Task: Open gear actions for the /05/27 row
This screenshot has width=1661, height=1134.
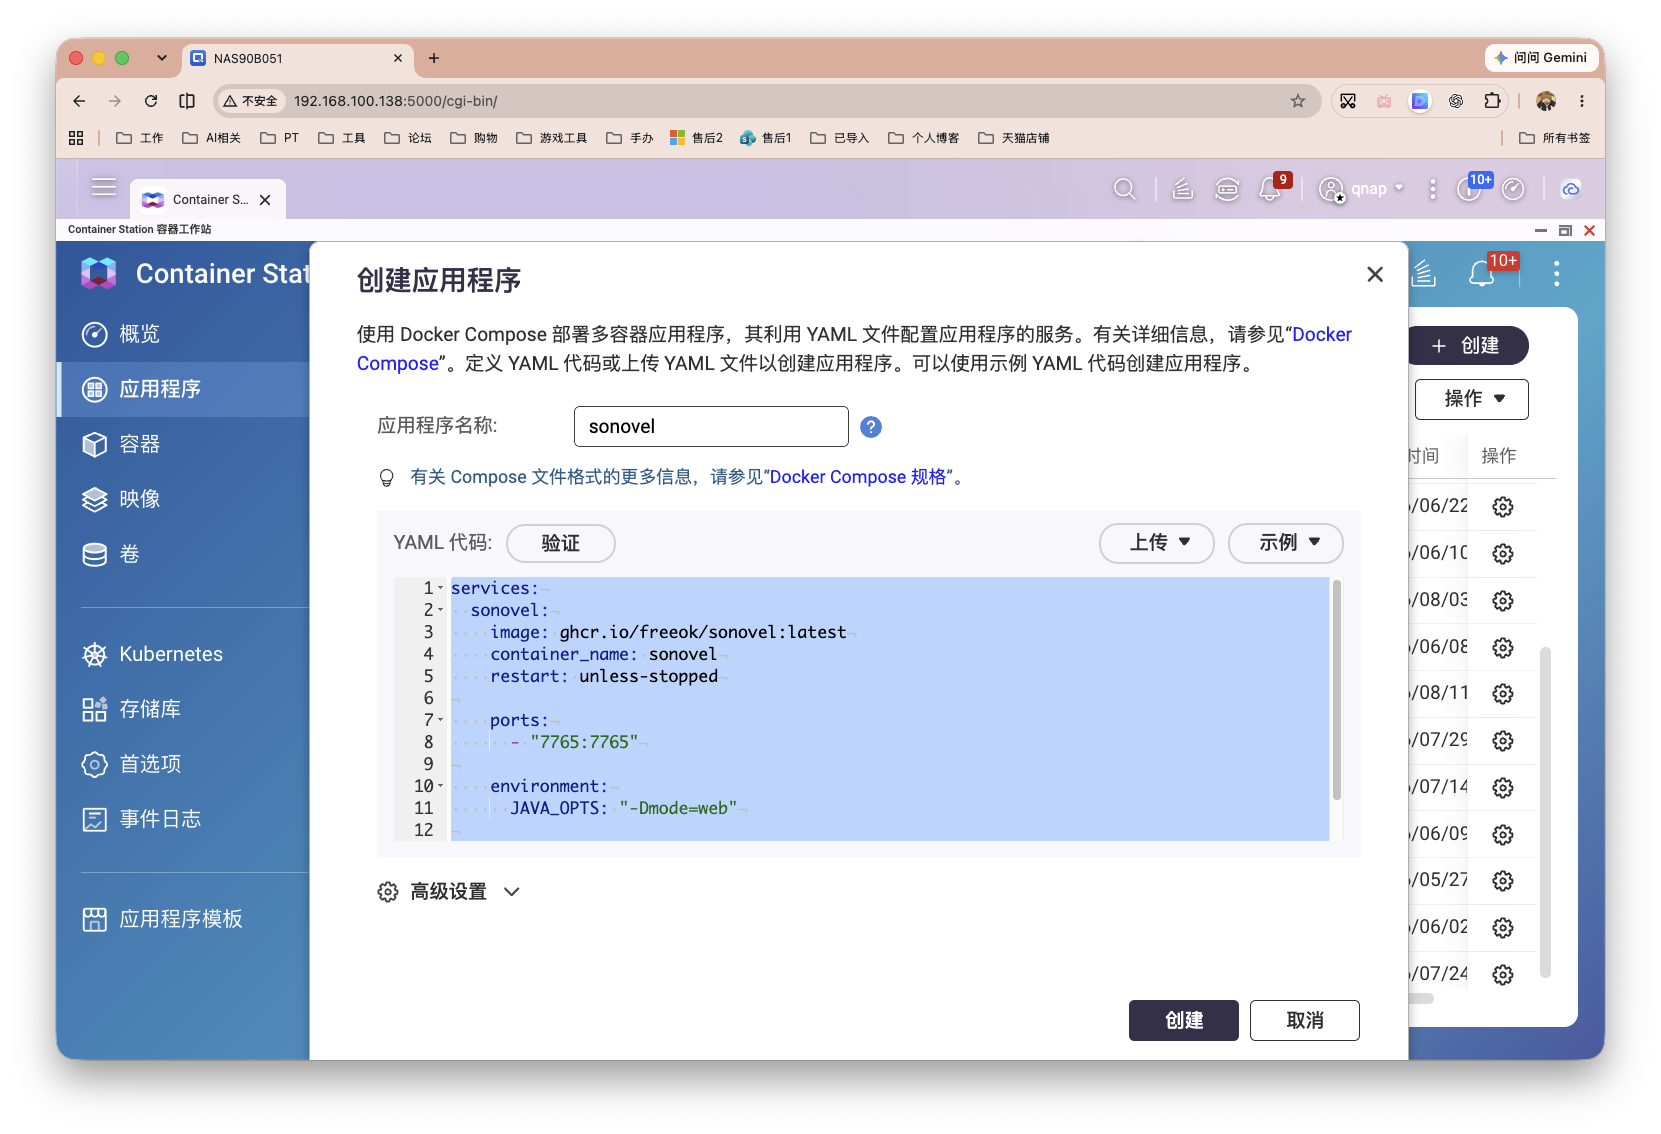Action: [x=1502, y=881]
